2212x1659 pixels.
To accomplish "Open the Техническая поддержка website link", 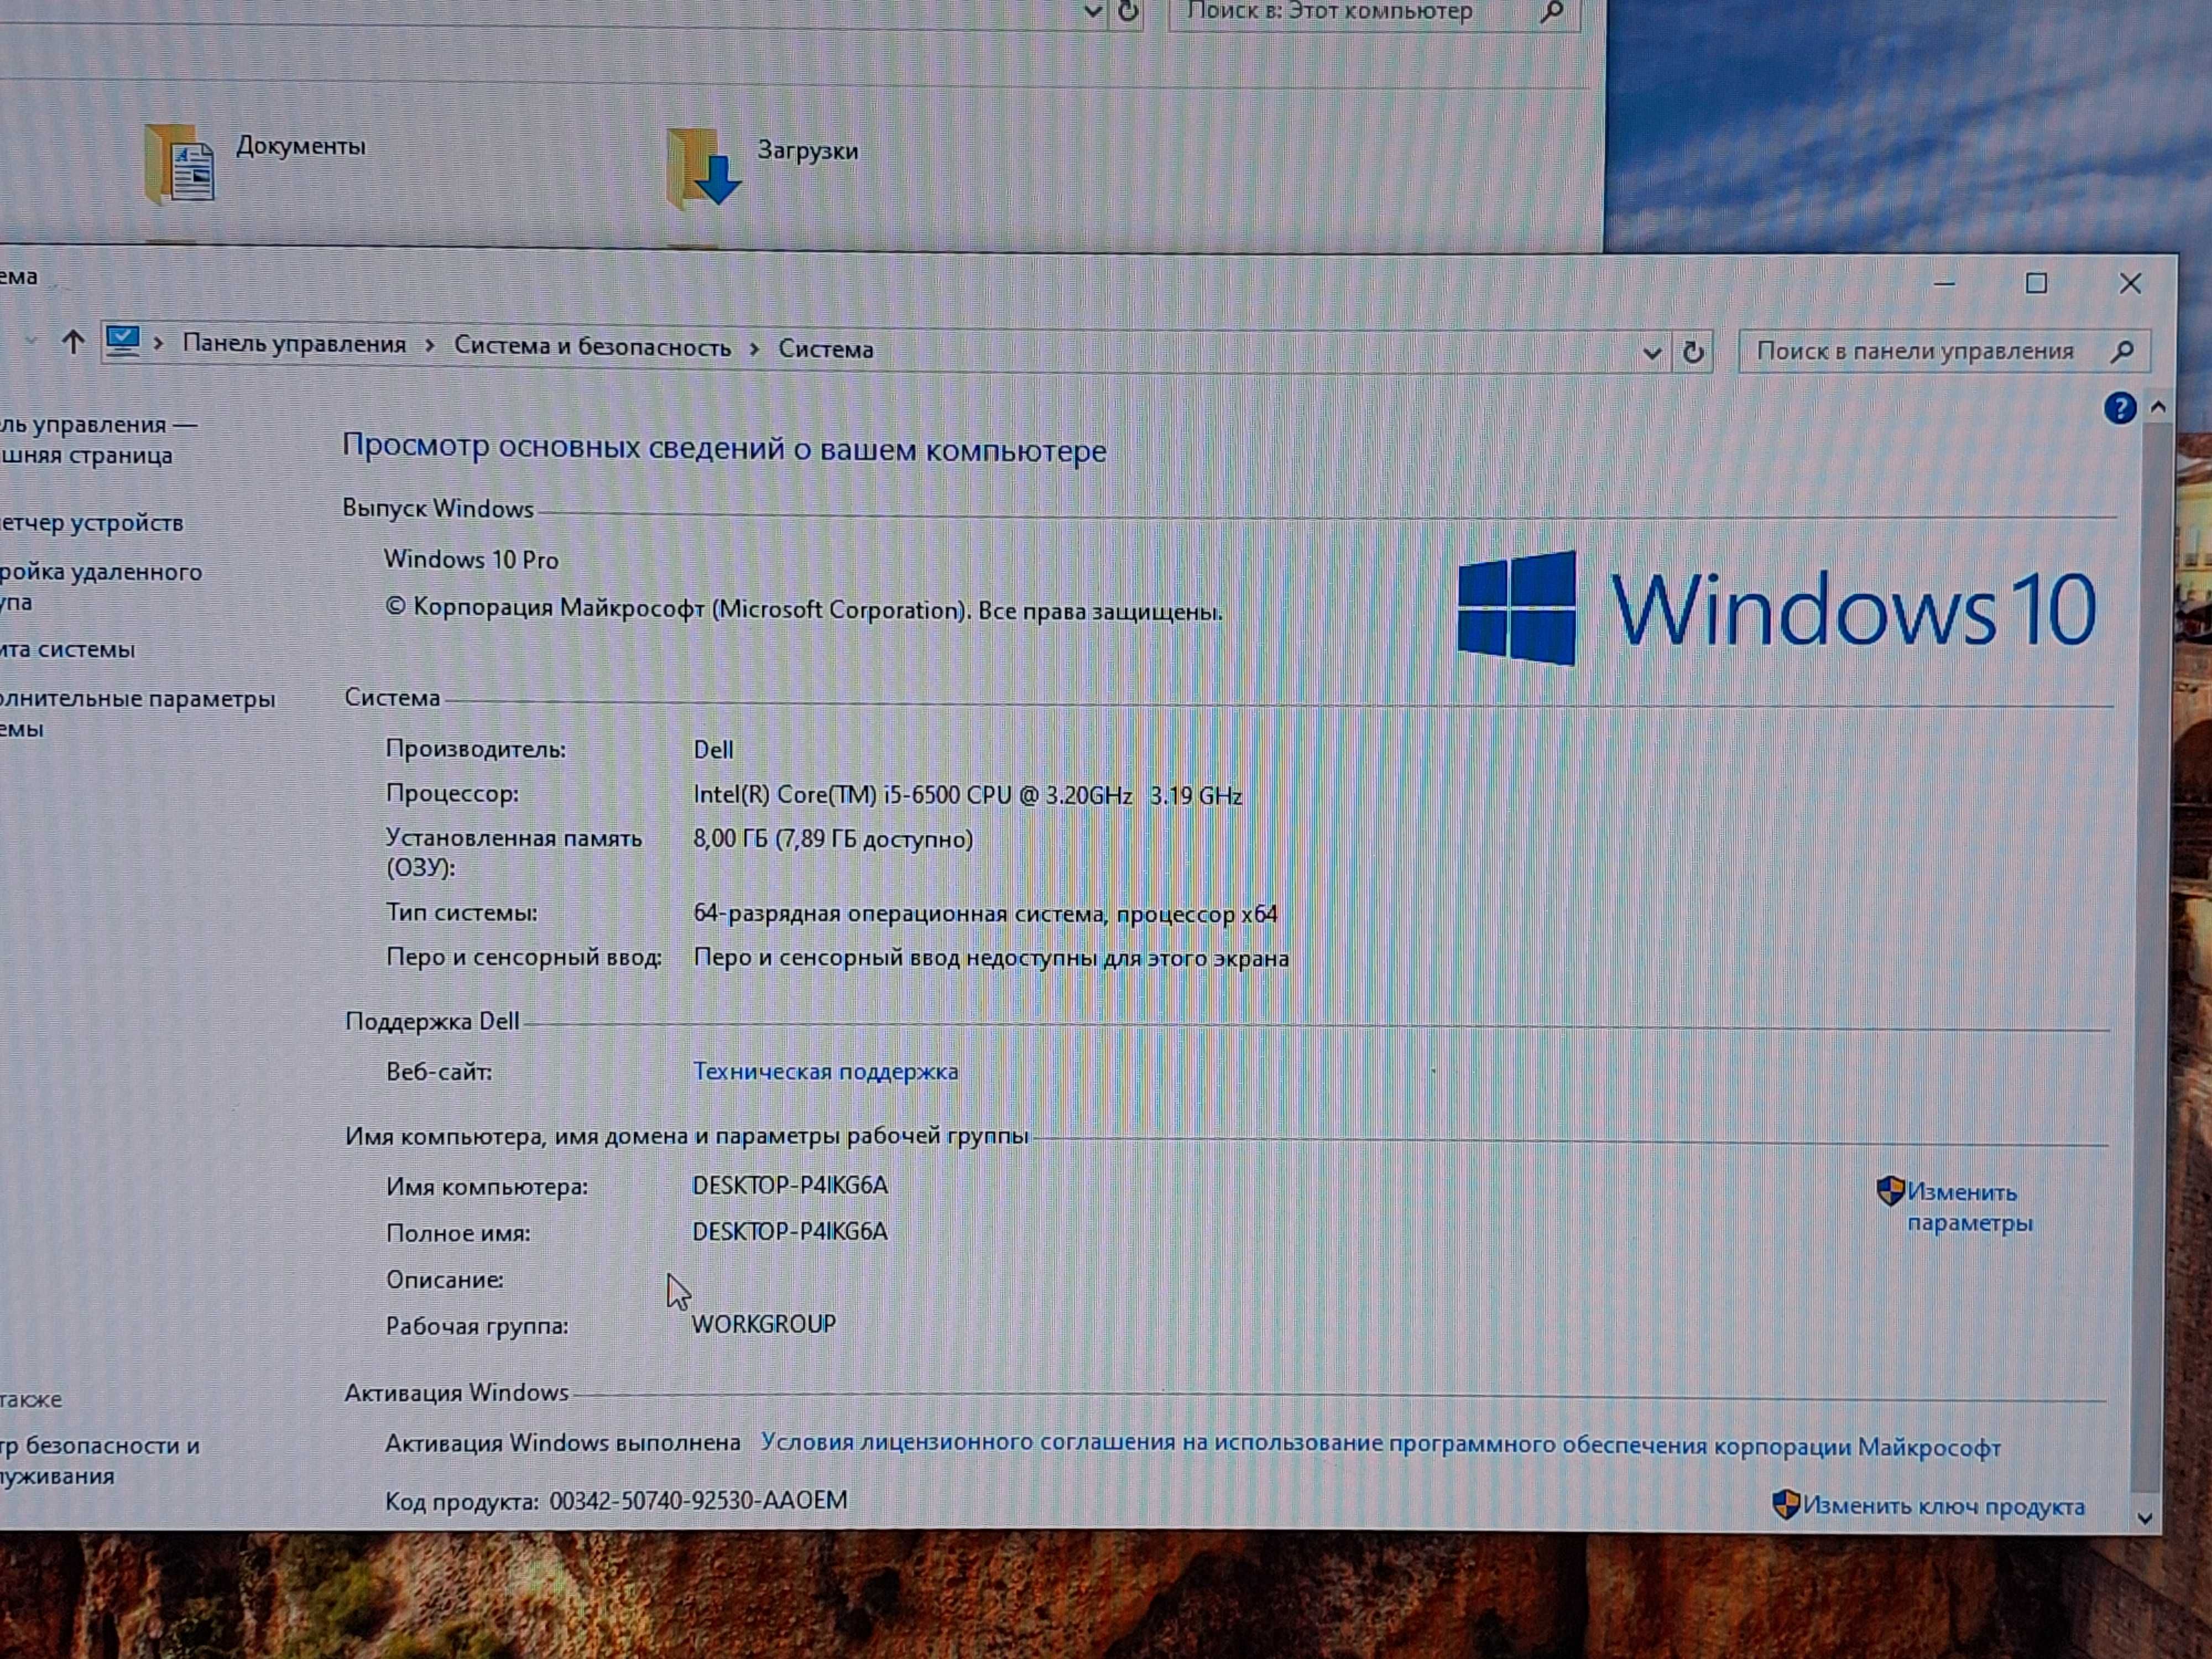I will click(x=825, y=1071).
